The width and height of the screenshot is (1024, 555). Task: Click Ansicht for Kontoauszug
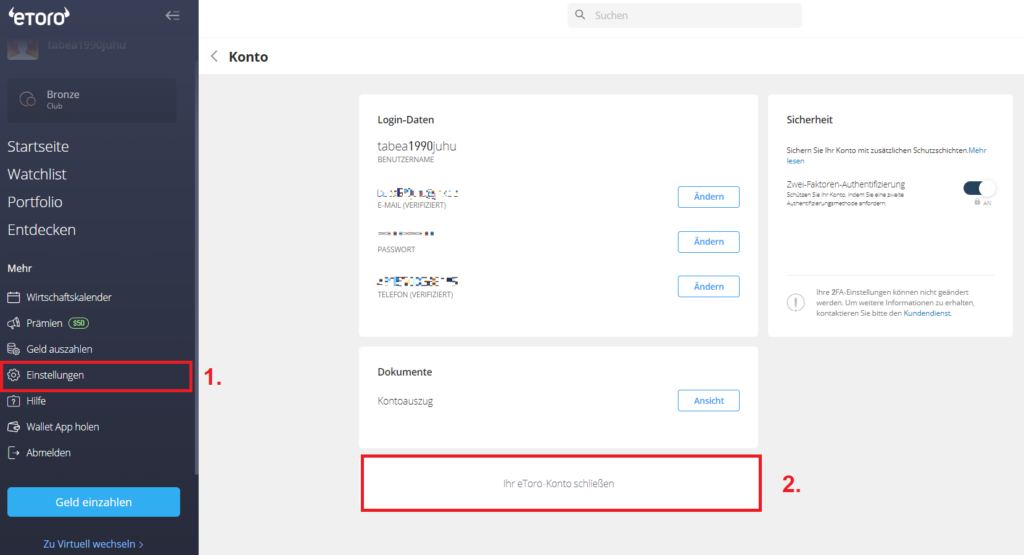tap(709, 401)
